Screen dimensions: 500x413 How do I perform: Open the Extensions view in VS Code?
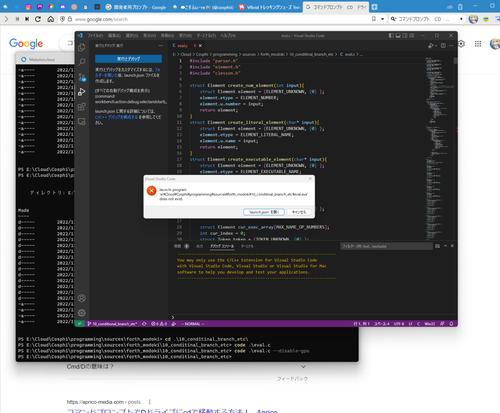click(x=82, y=107)
